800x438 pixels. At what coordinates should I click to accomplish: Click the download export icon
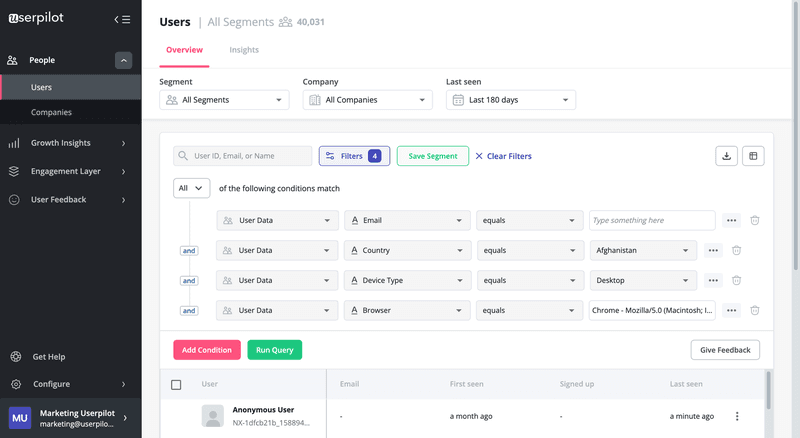[x=727, y=156]
